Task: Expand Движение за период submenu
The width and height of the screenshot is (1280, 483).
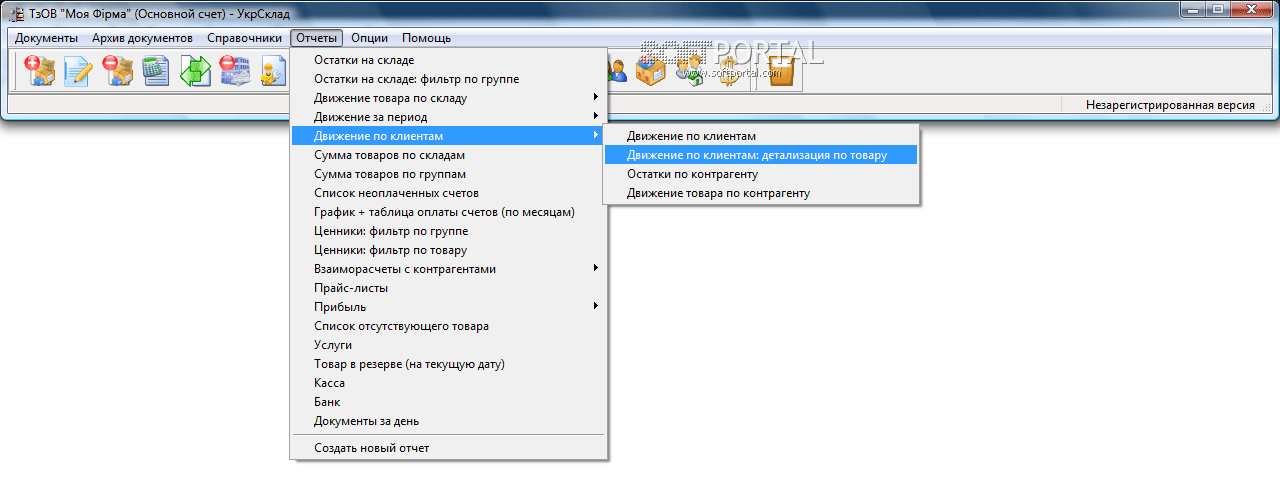Action: tap(449, 117)
